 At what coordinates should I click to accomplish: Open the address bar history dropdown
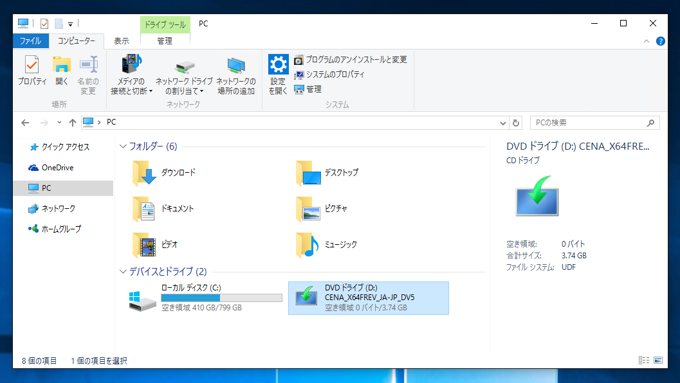point(503,123)
